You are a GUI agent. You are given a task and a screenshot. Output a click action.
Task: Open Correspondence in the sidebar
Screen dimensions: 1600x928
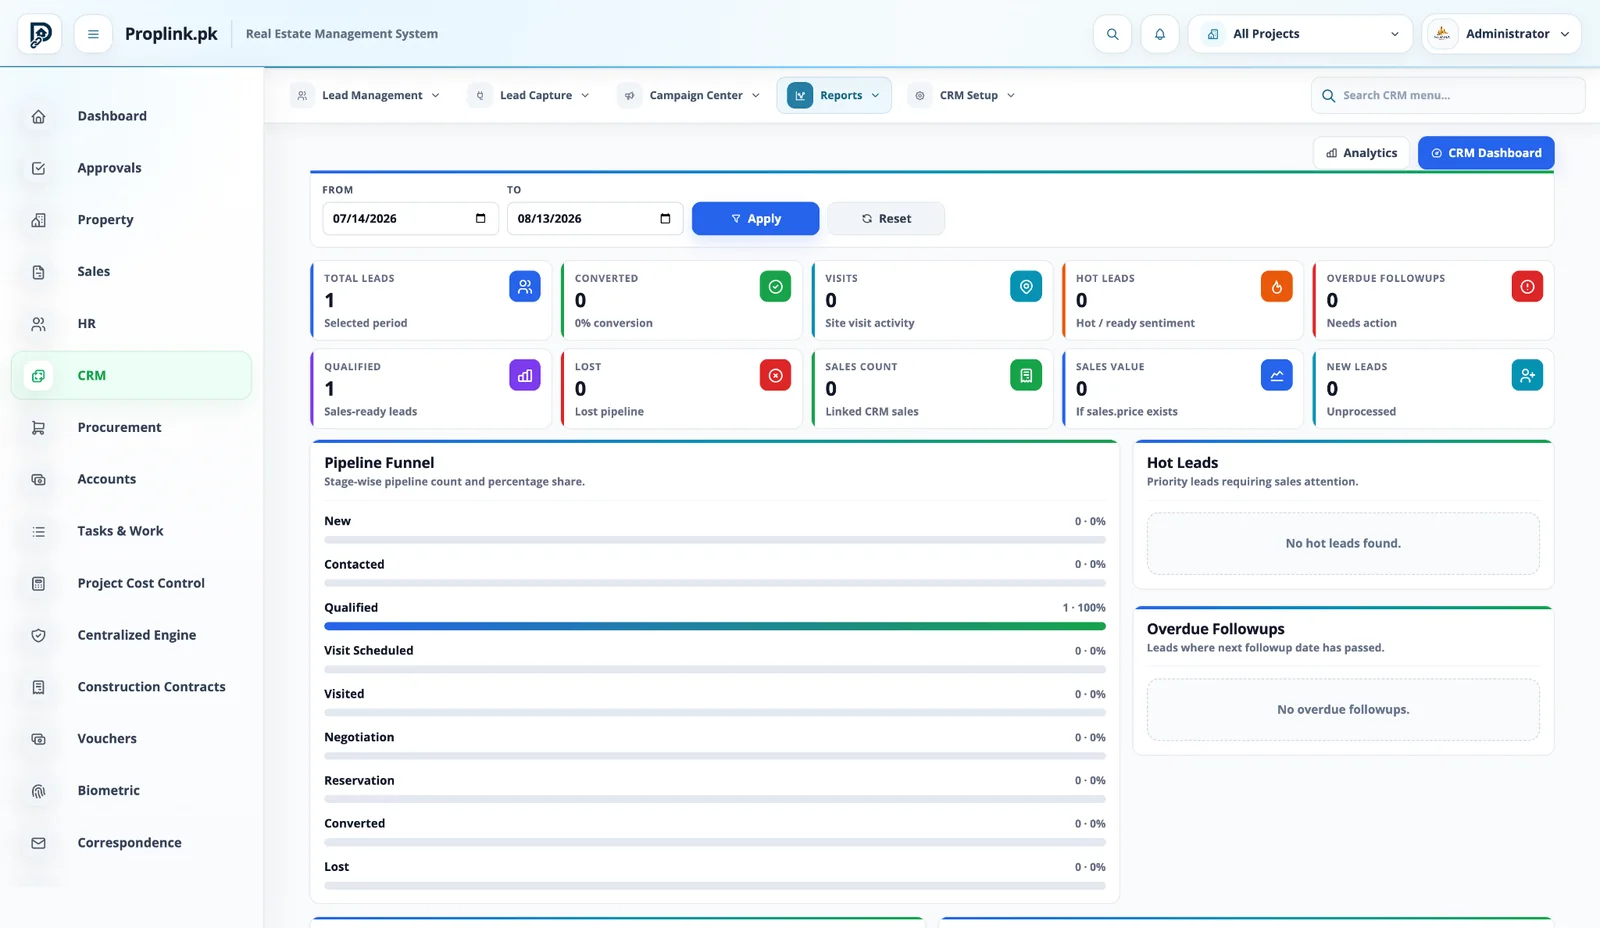point(131,843)
